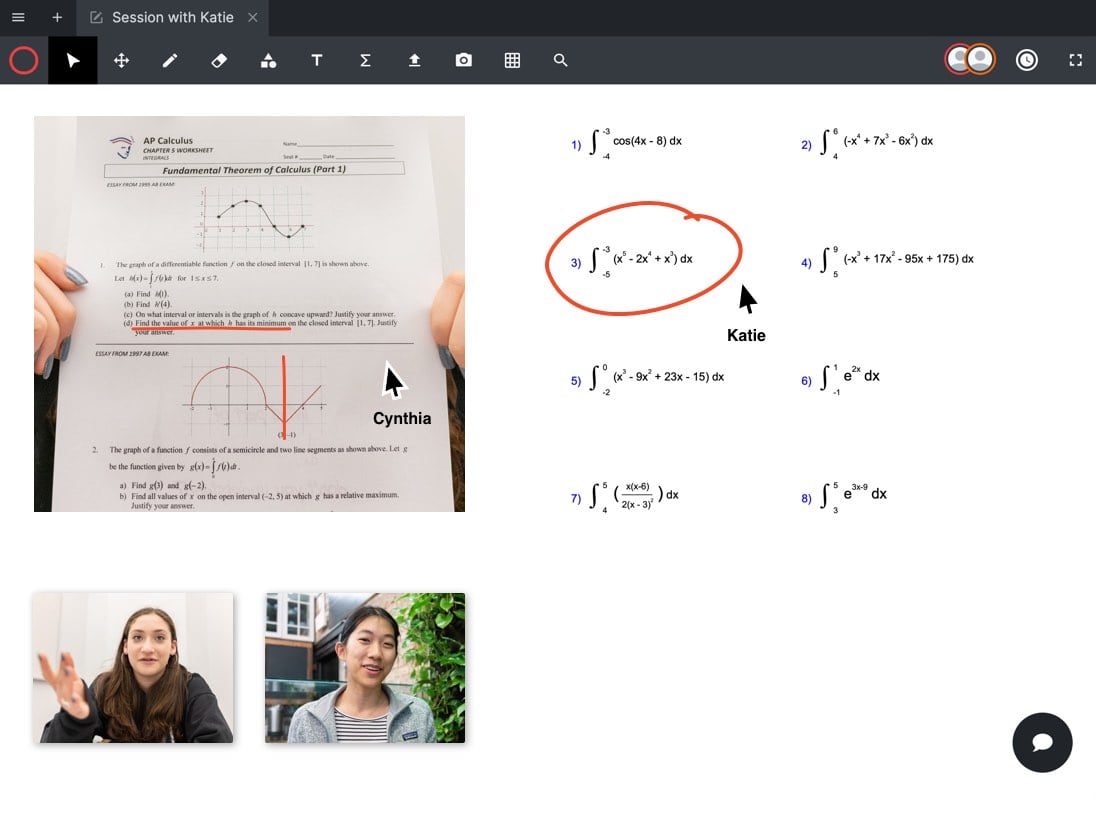This screenshot has width=1096, height=822.
Task: Click the edit icon on session tab
Action: click(96, 17)
